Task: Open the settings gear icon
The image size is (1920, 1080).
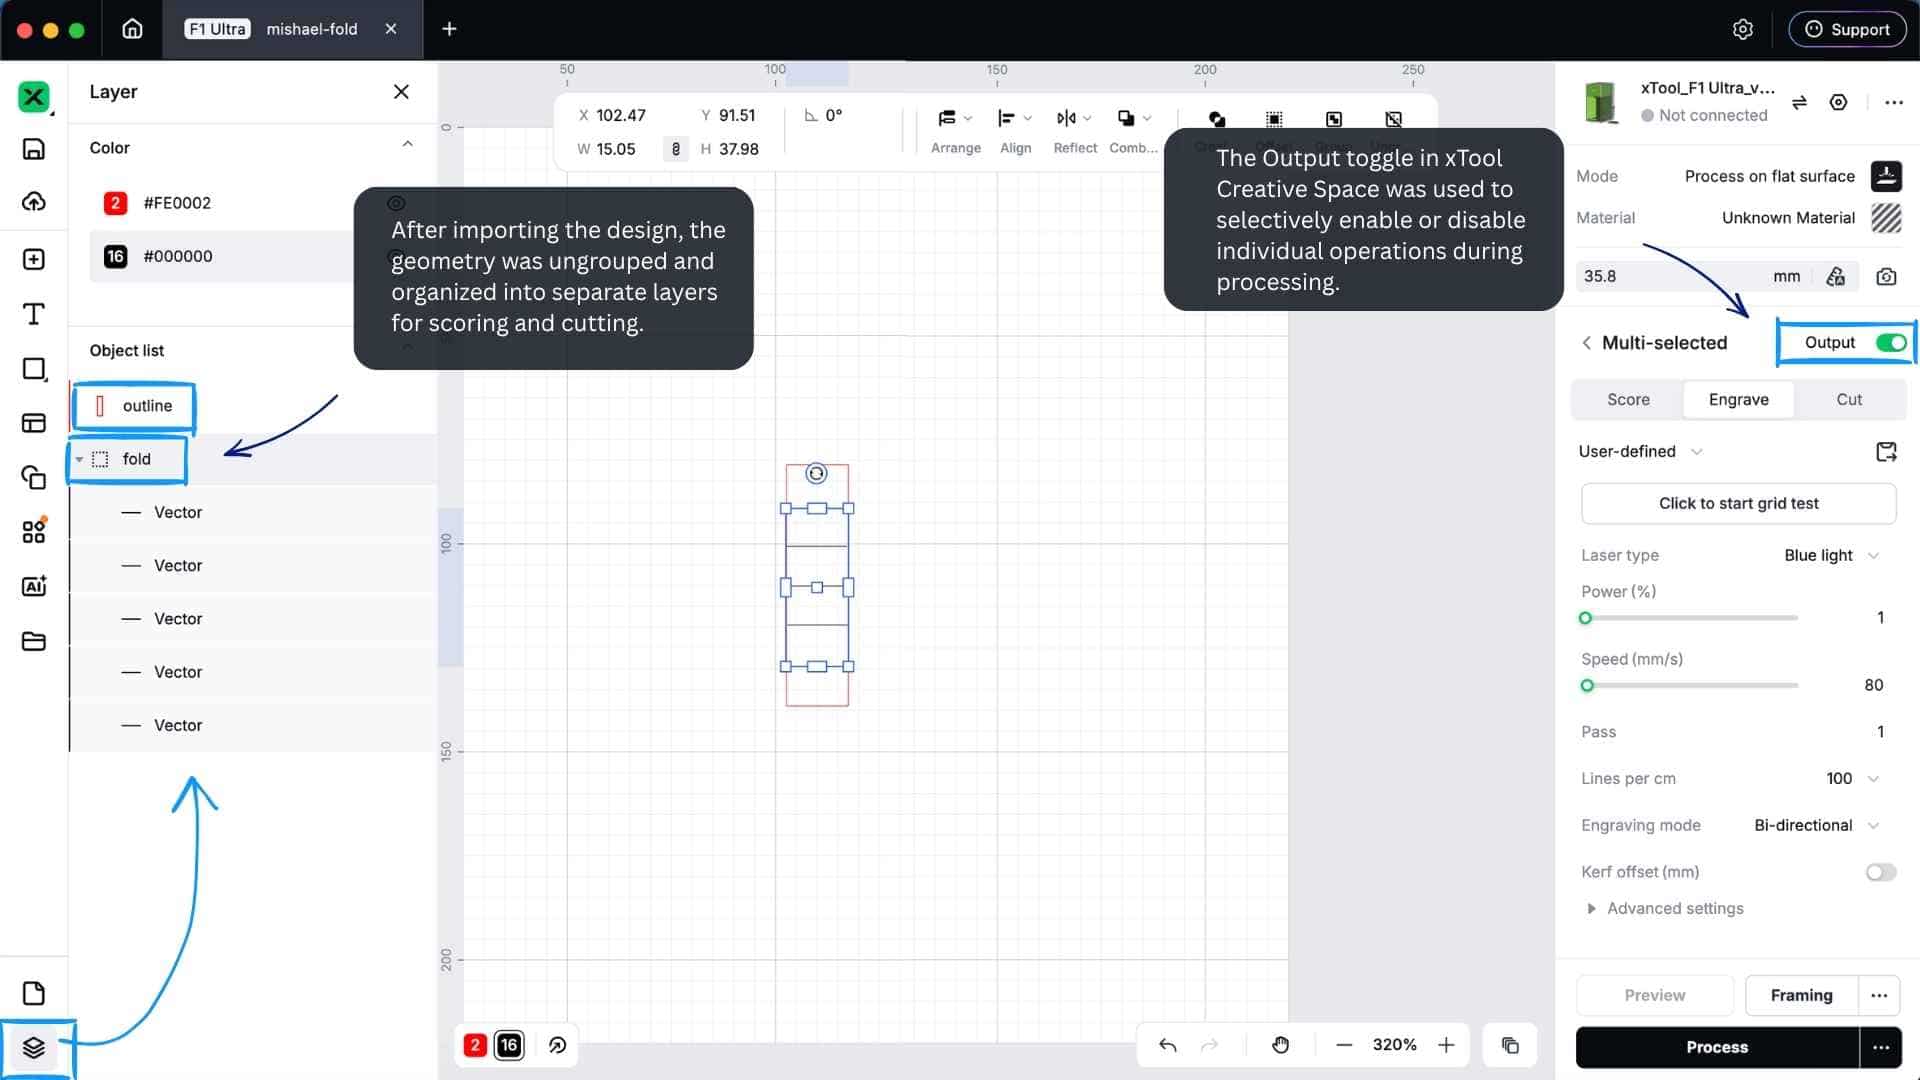Action: pos(1743,29)
